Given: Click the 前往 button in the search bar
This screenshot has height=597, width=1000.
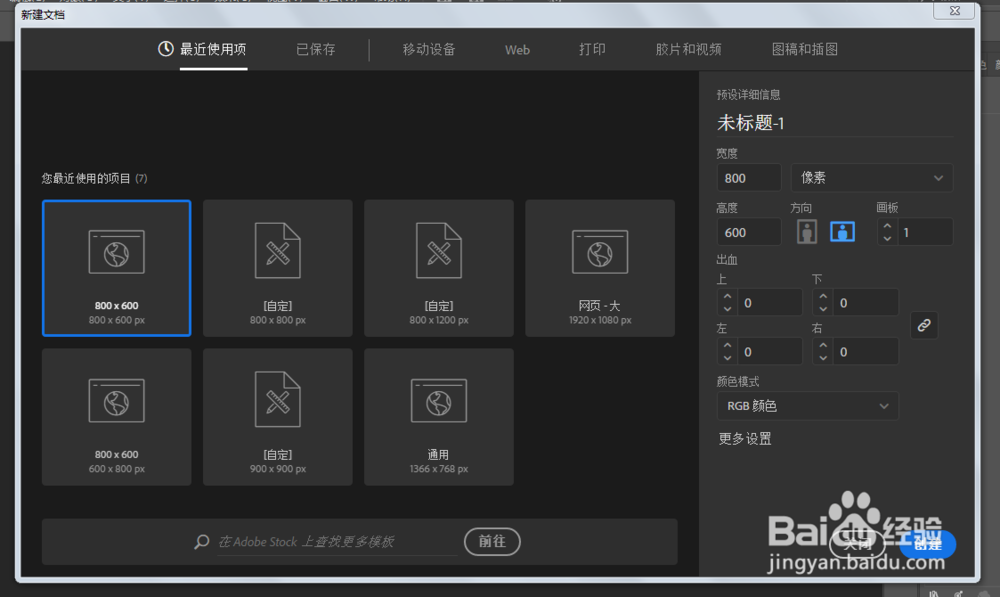Looking at the screenshot, I should 491,542.
